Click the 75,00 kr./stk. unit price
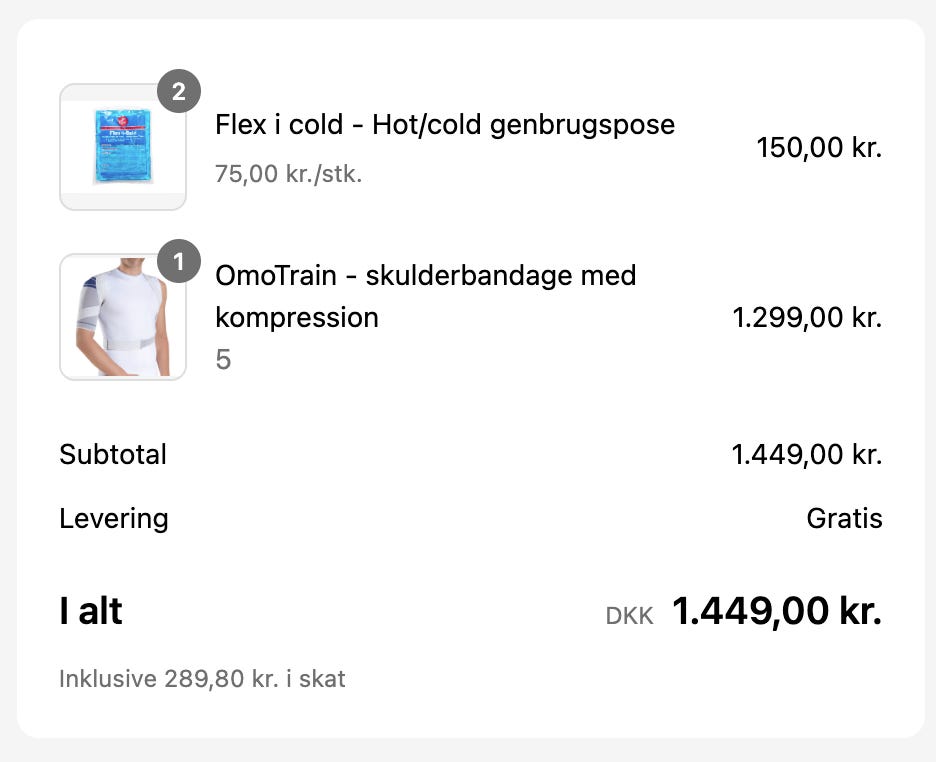936x762 pixels. tap(288, 174)
